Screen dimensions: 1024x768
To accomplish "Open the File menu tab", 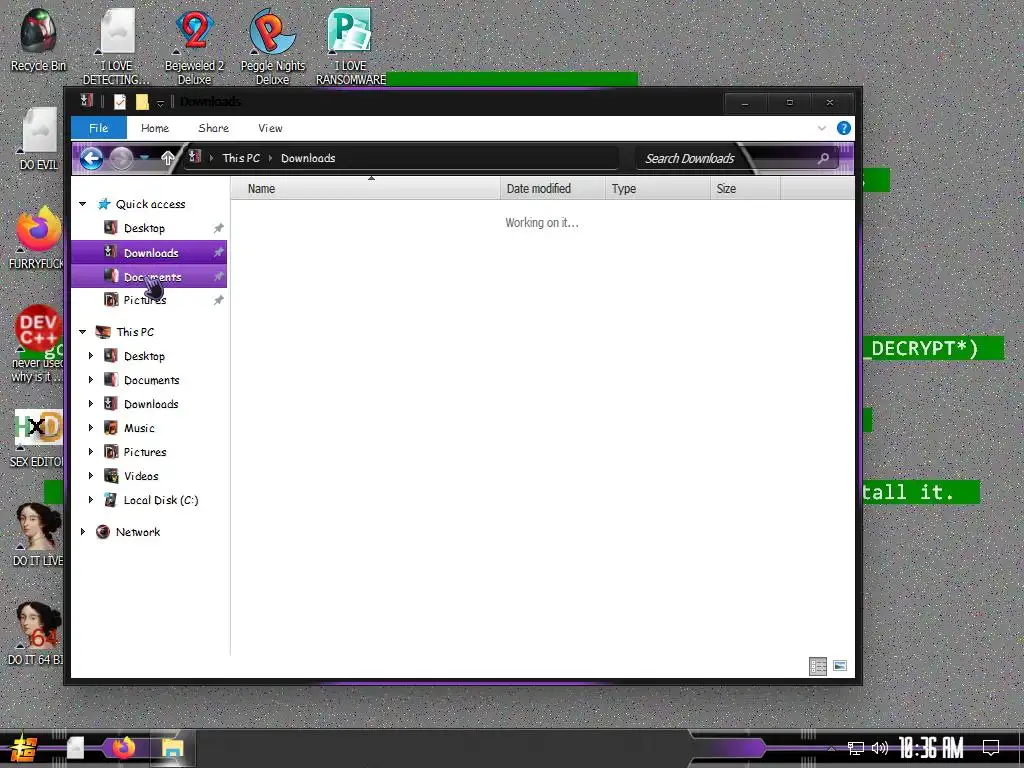I will pos(99,128).
